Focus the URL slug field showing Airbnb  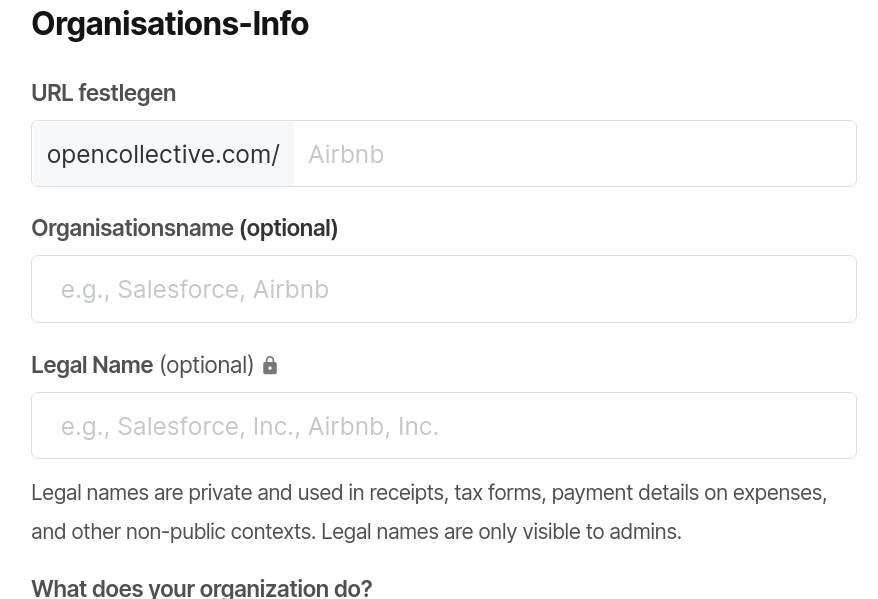pos(574,154)
